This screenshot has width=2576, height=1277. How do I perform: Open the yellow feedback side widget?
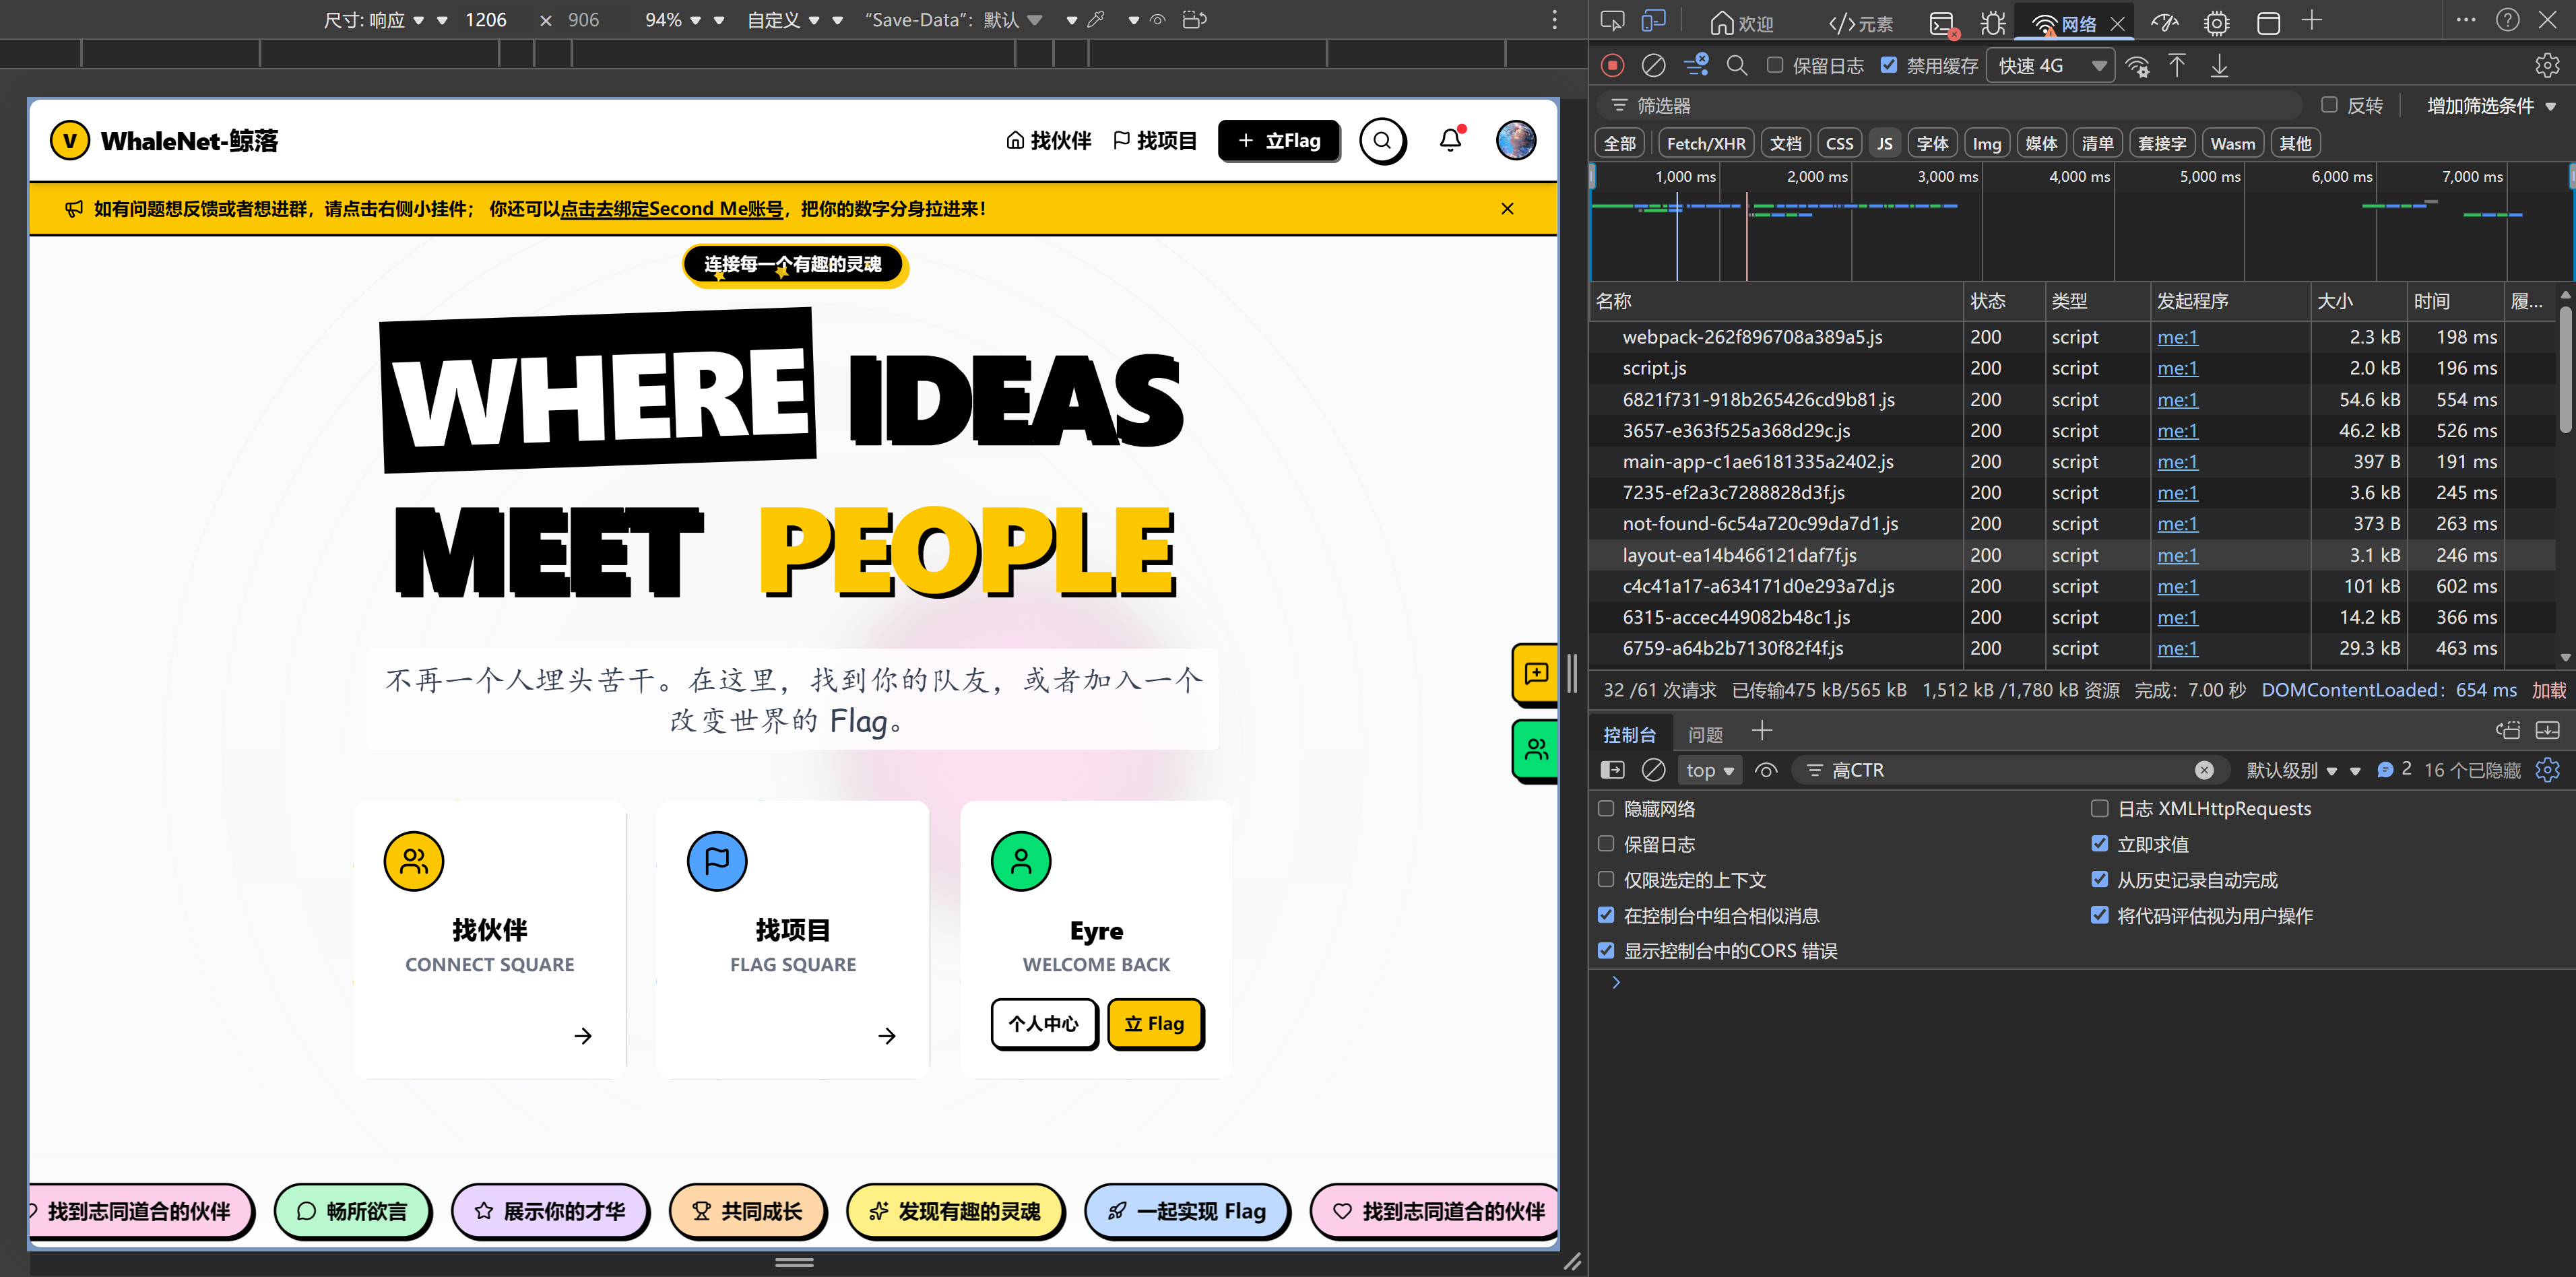tap(1536, 673)
